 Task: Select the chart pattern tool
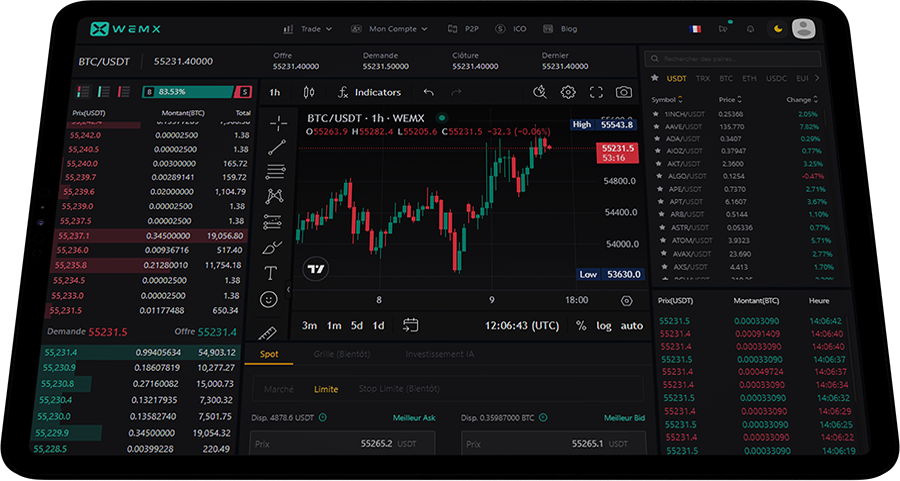[274, 196]
